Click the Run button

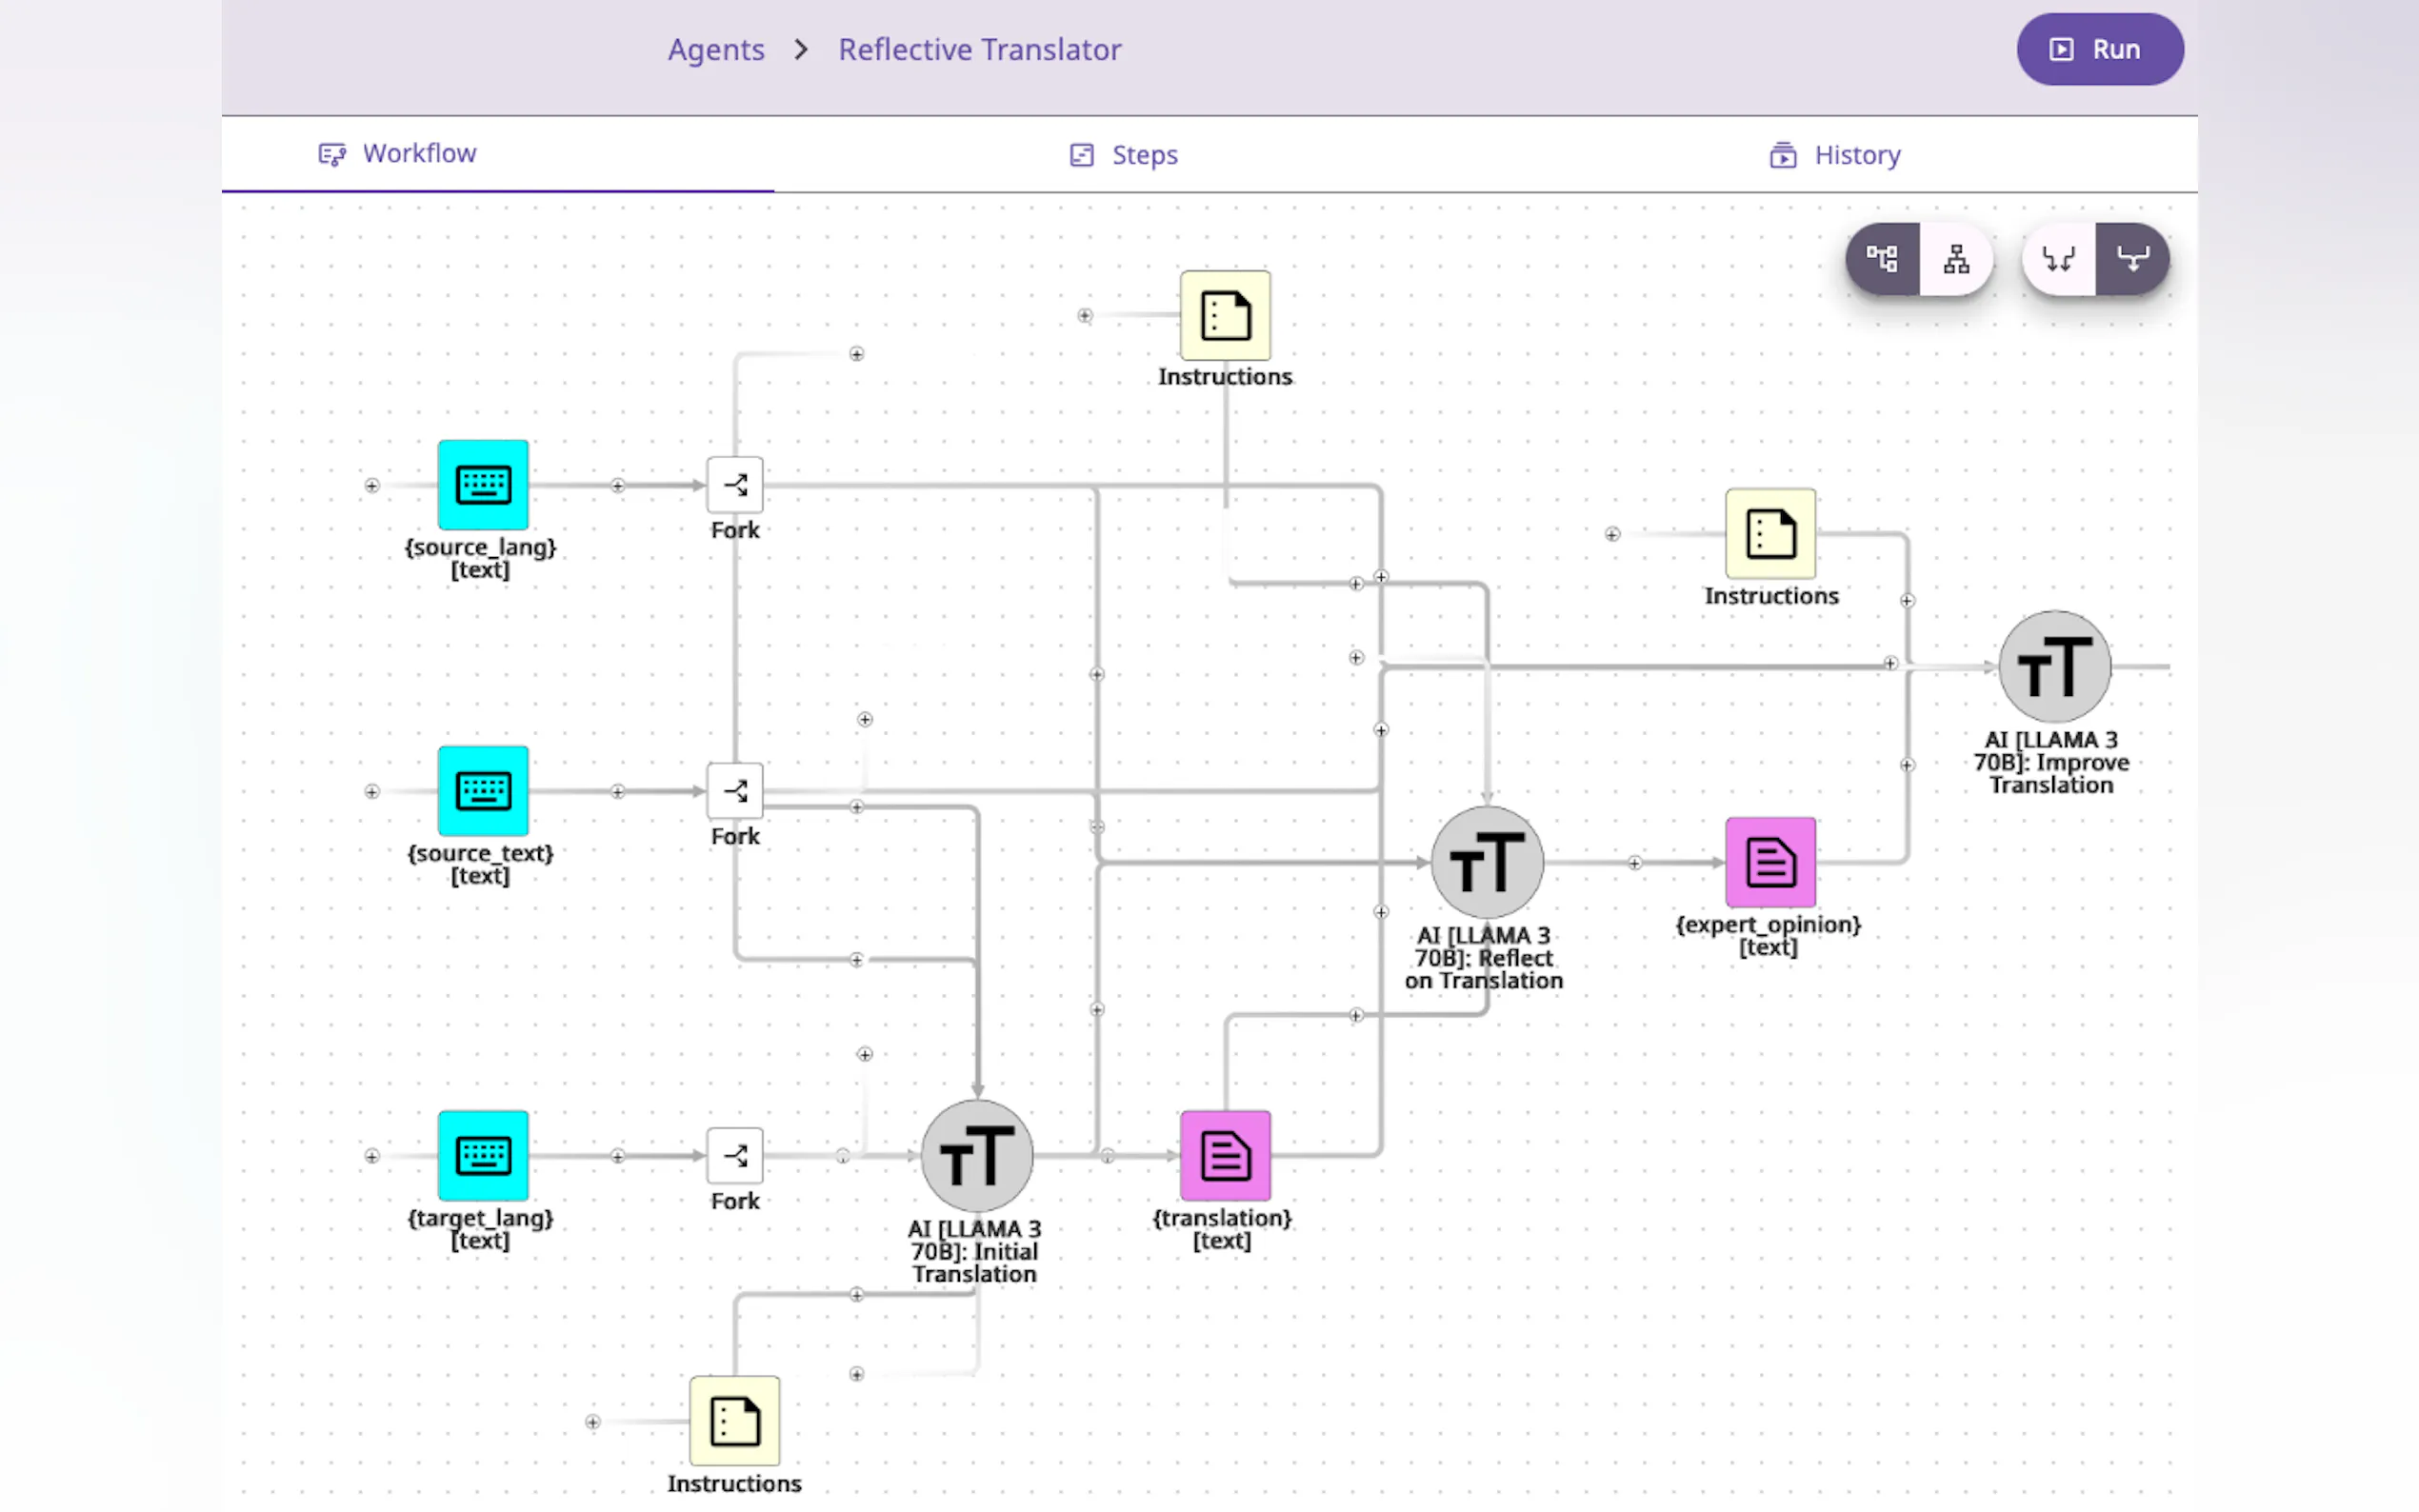point(2099,49)
